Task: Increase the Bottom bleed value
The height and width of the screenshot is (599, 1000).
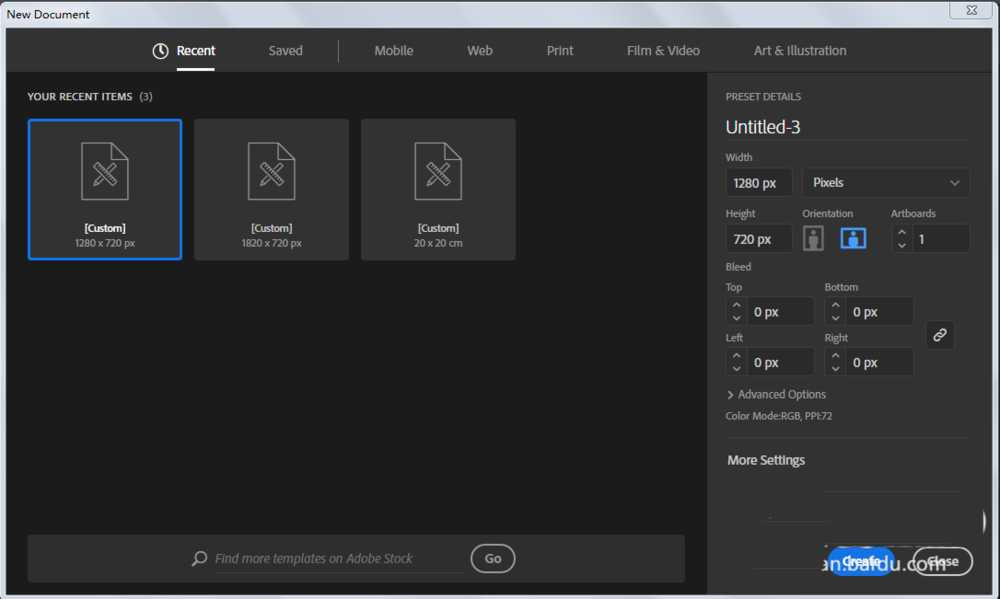Action: pos(835,305)
